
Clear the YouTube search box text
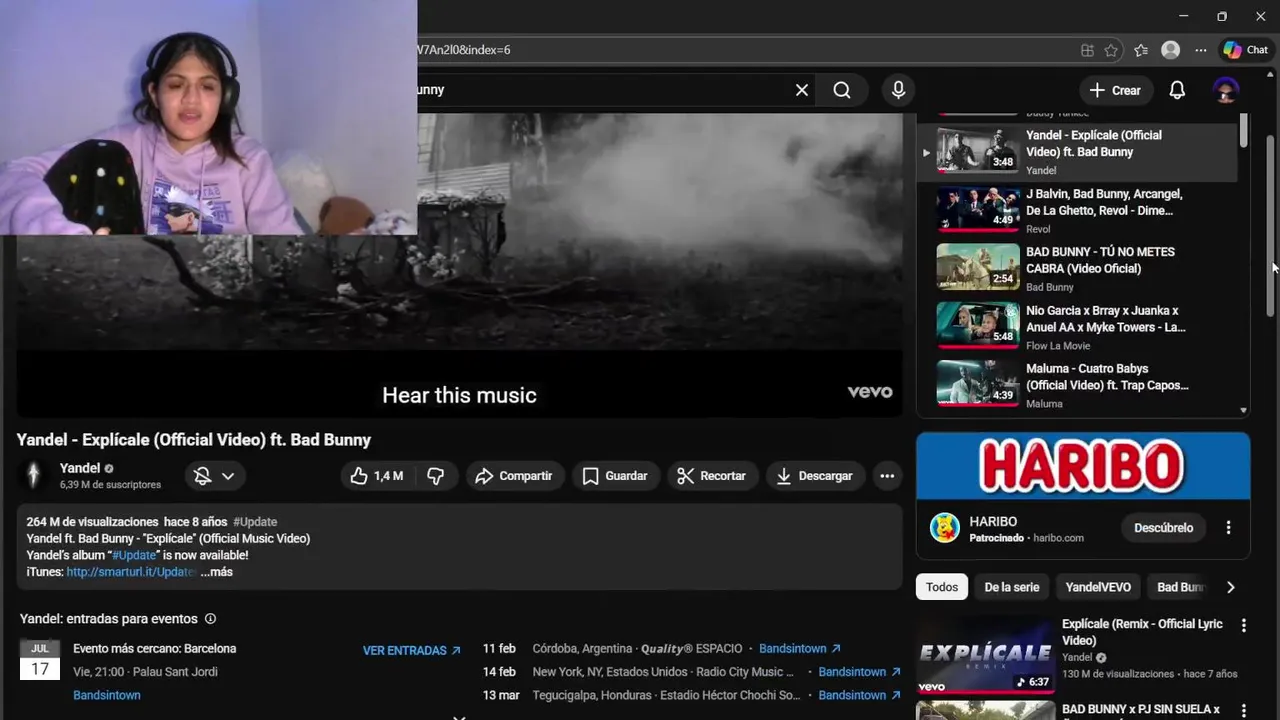[802, 90]
